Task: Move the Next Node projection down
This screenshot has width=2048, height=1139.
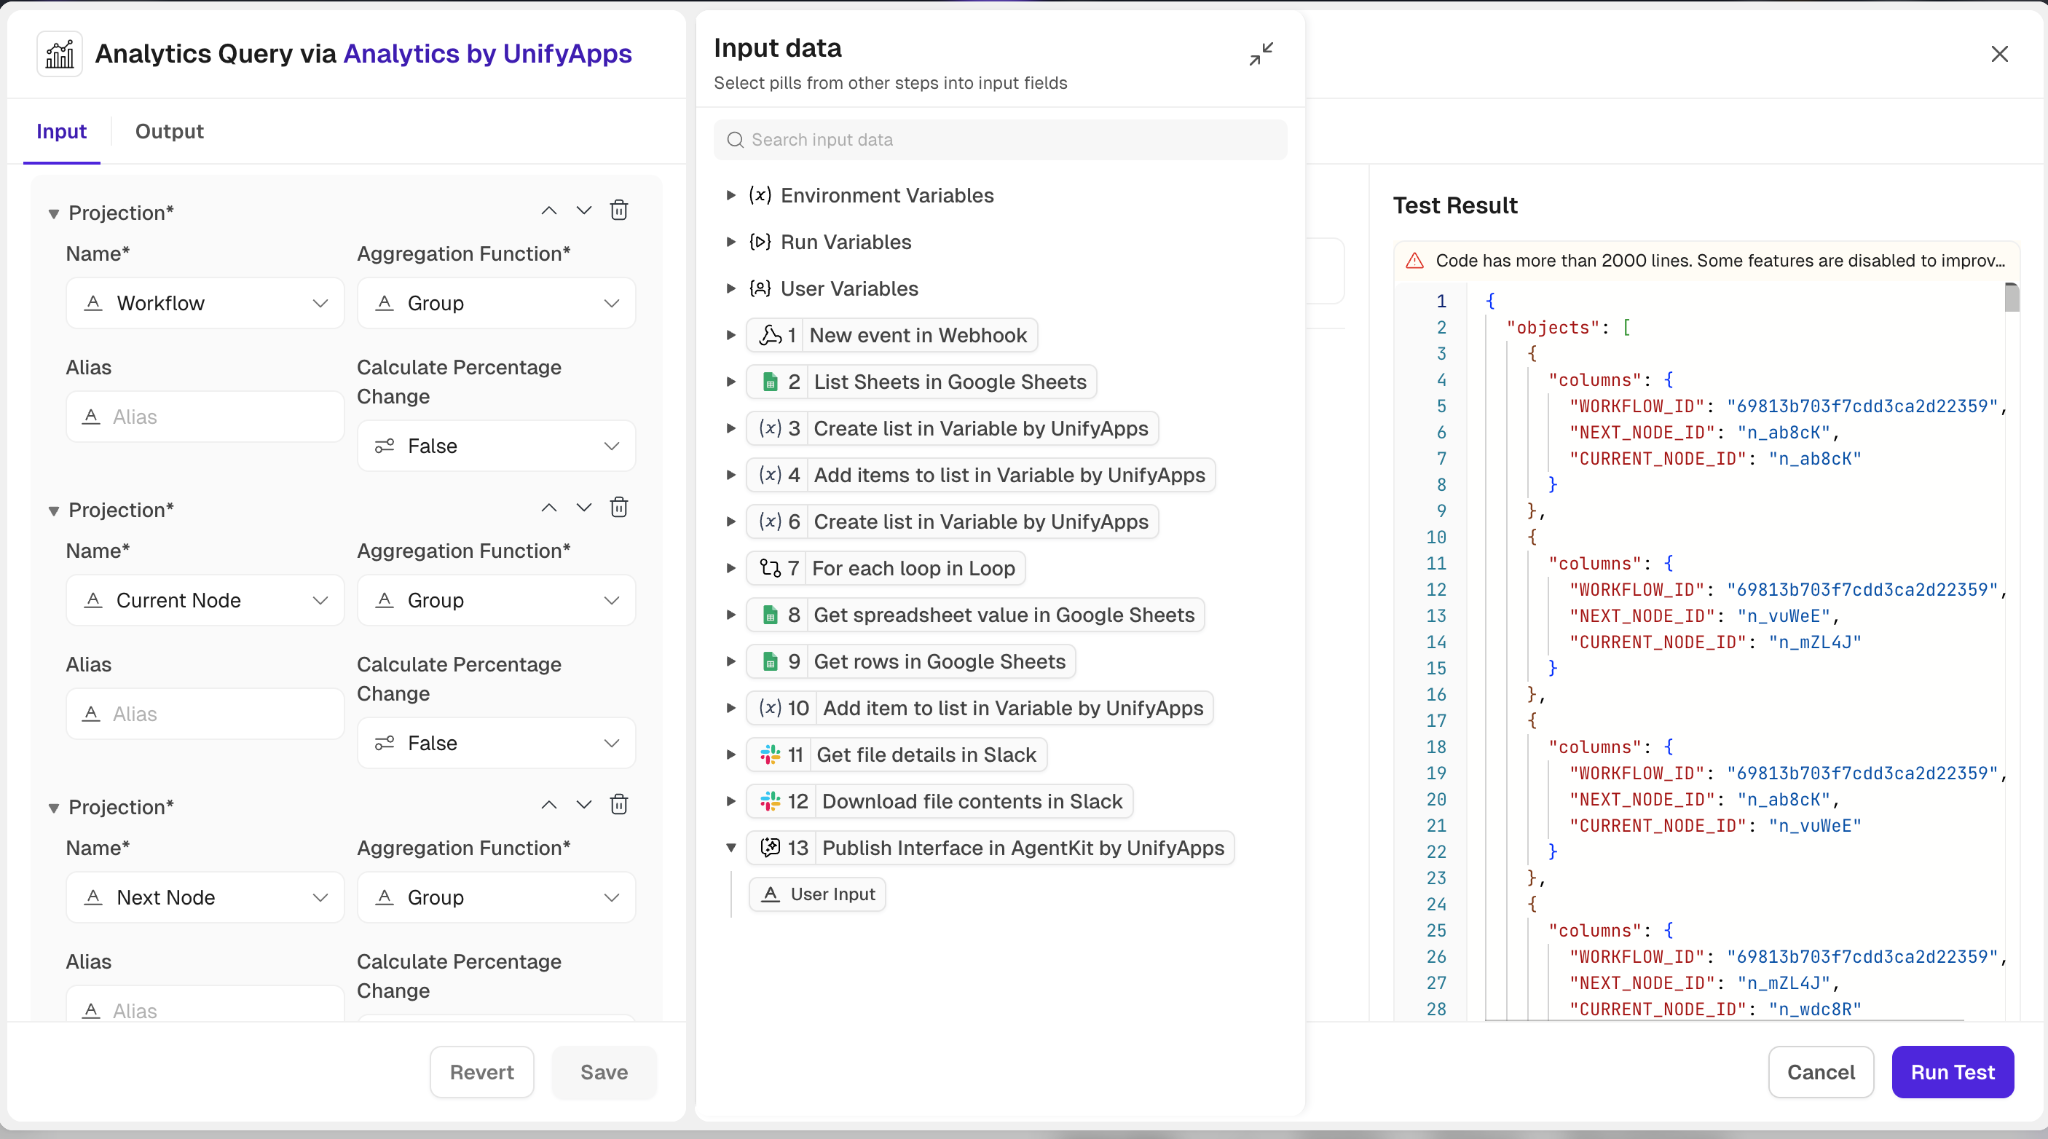Action: tap(584, 804)
